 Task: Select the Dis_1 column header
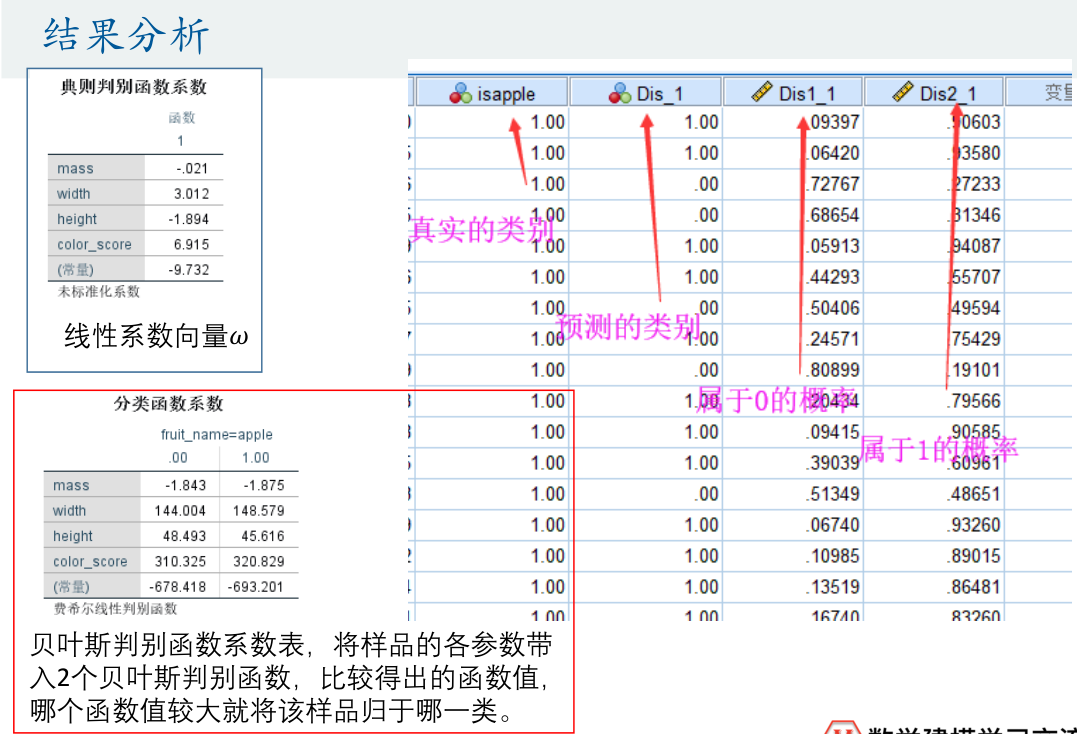646,93
